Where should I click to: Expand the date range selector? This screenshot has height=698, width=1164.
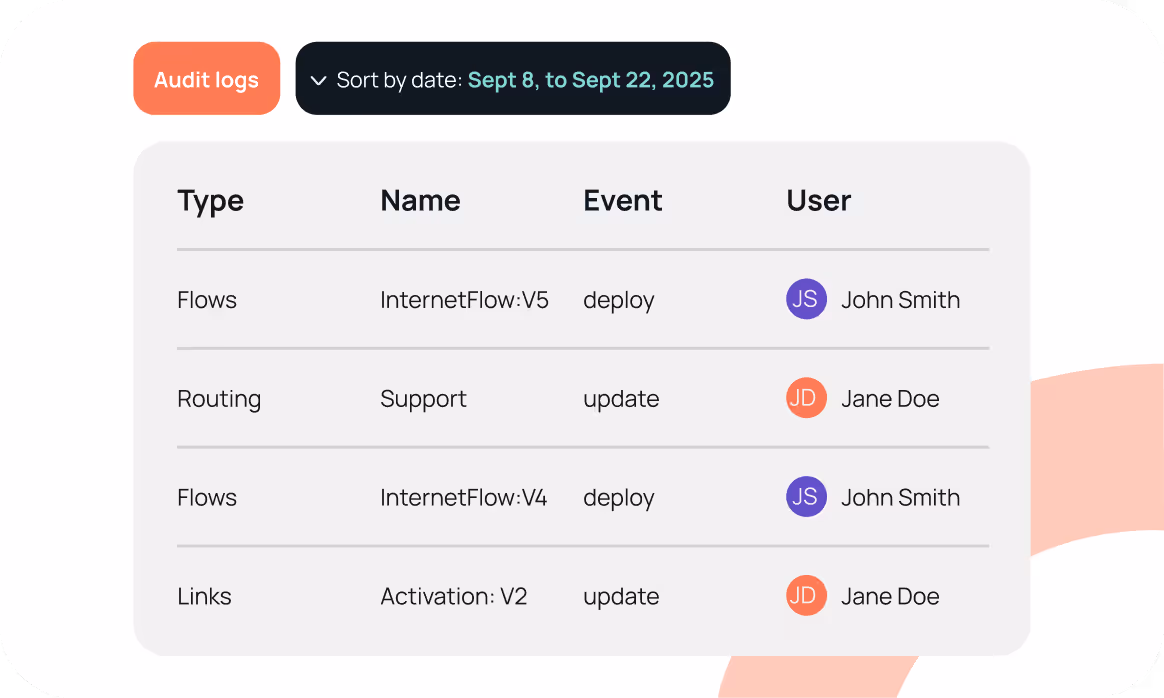pyautogui.click(x=512, y=79)
